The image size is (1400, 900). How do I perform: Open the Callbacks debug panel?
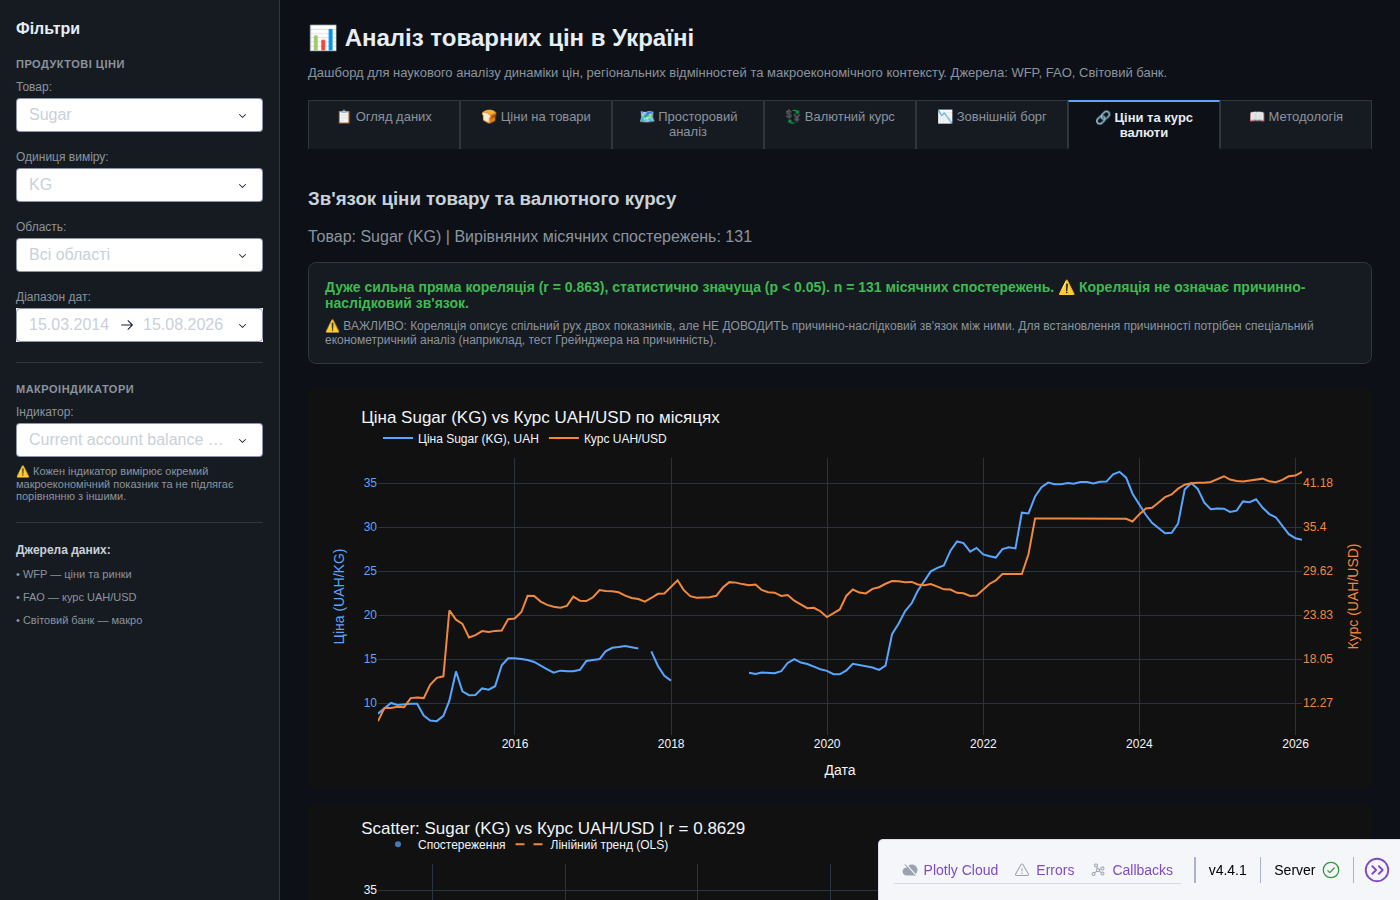(1132, 870)
